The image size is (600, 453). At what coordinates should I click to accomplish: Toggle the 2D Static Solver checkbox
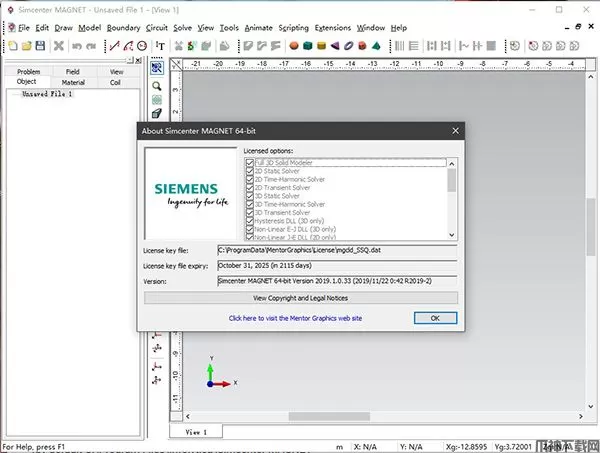click(x=250, y=171)
